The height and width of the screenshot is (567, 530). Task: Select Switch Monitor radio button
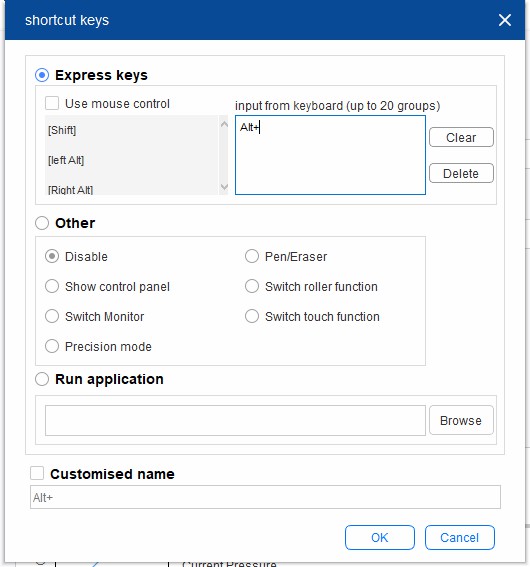click(52, 316)
